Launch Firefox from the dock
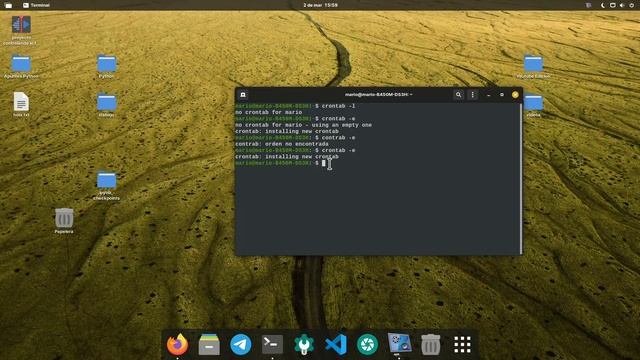Screen dimensions: 640x360 click(x=177, y=344)
